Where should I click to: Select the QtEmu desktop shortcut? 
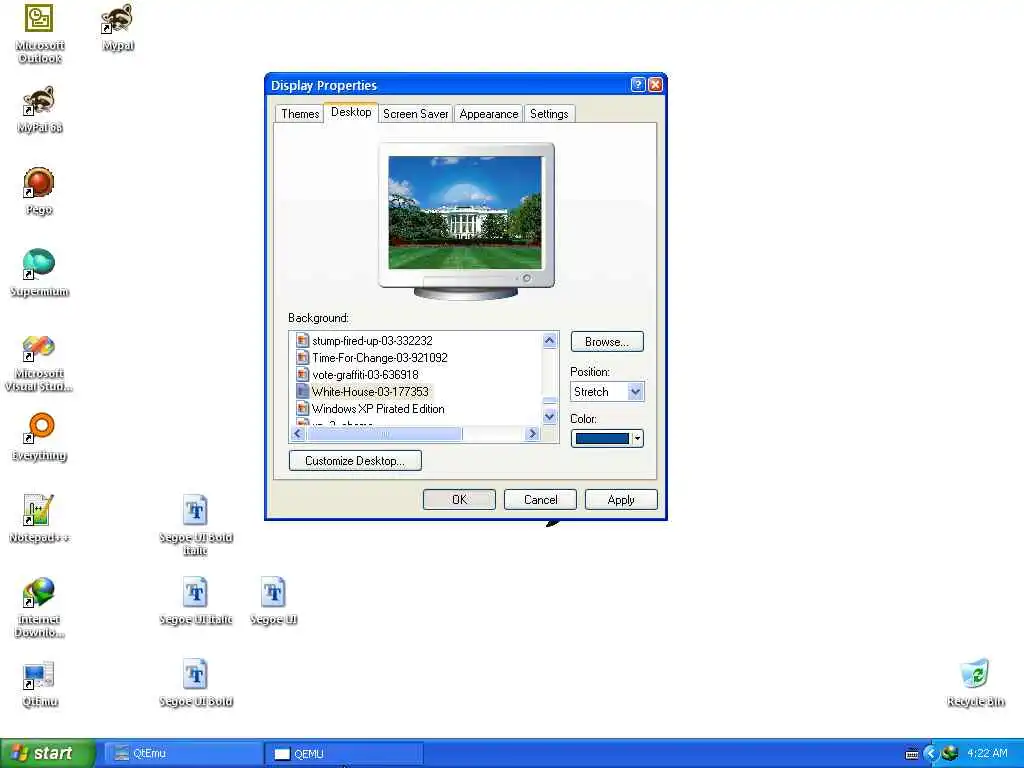tap(39, 684)
